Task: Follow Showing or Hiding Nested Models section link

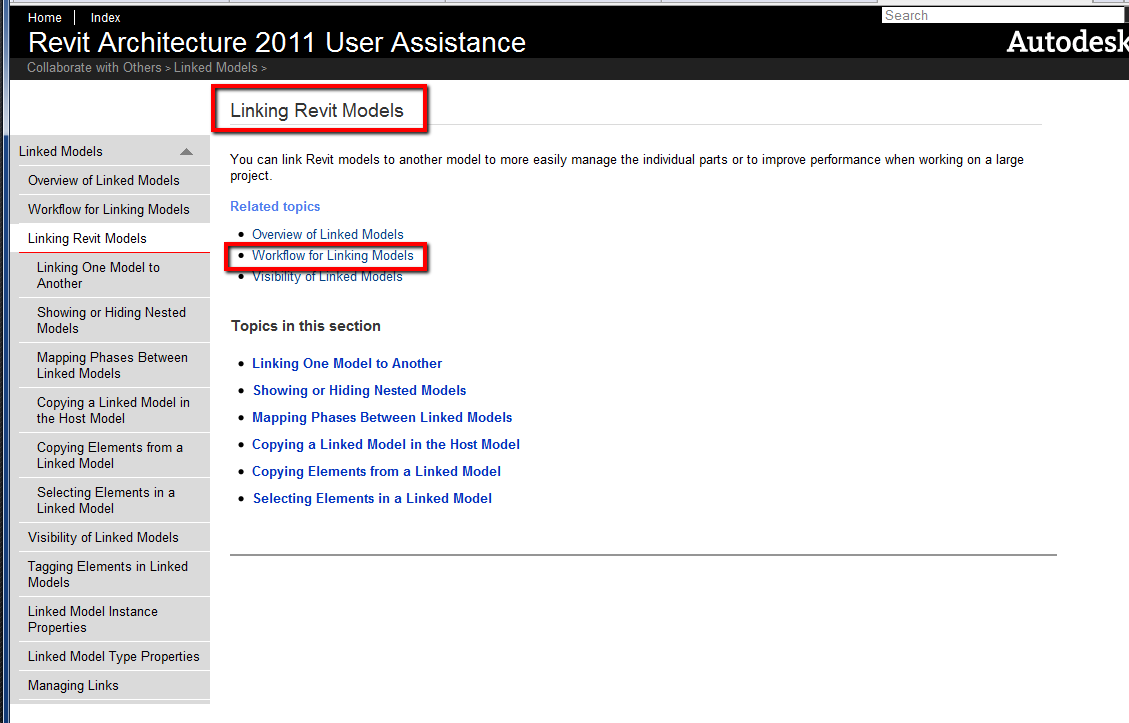Action: coord(359,390)
